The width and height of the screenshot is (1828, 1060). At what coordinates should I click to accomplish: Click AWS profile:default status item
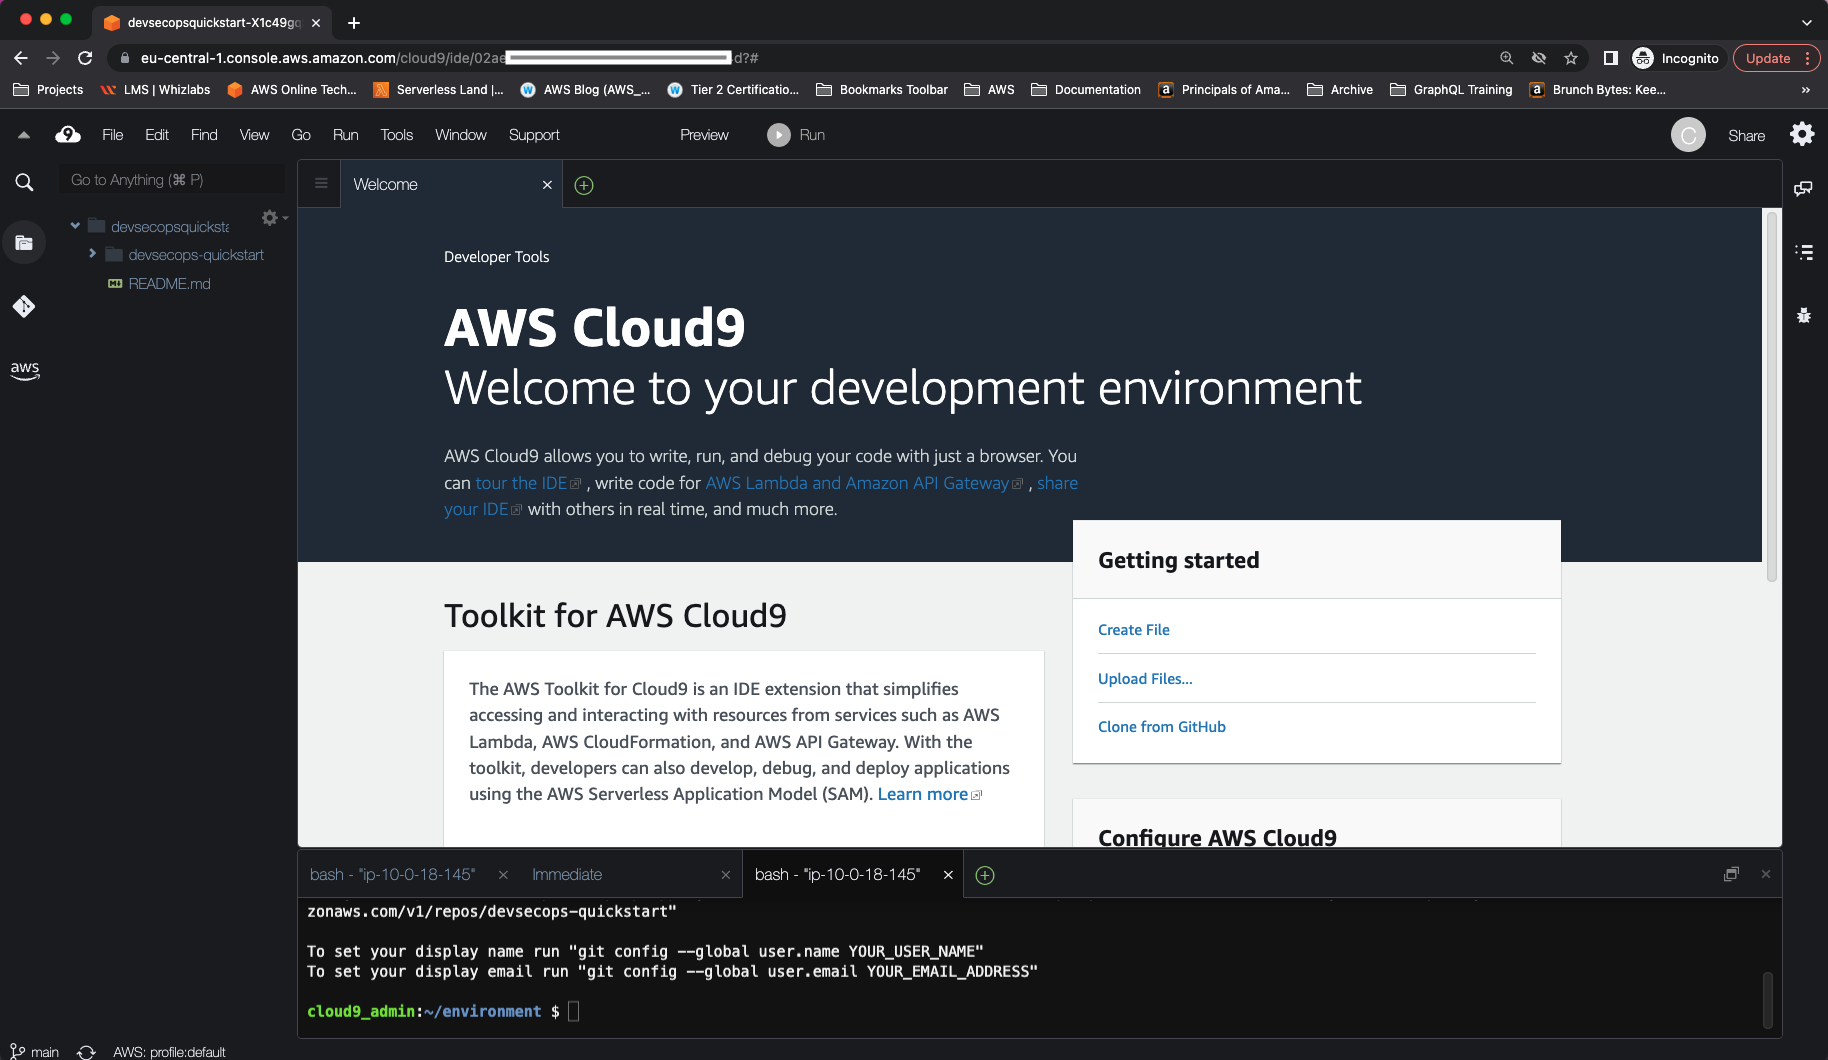[x=169, y=1052]
